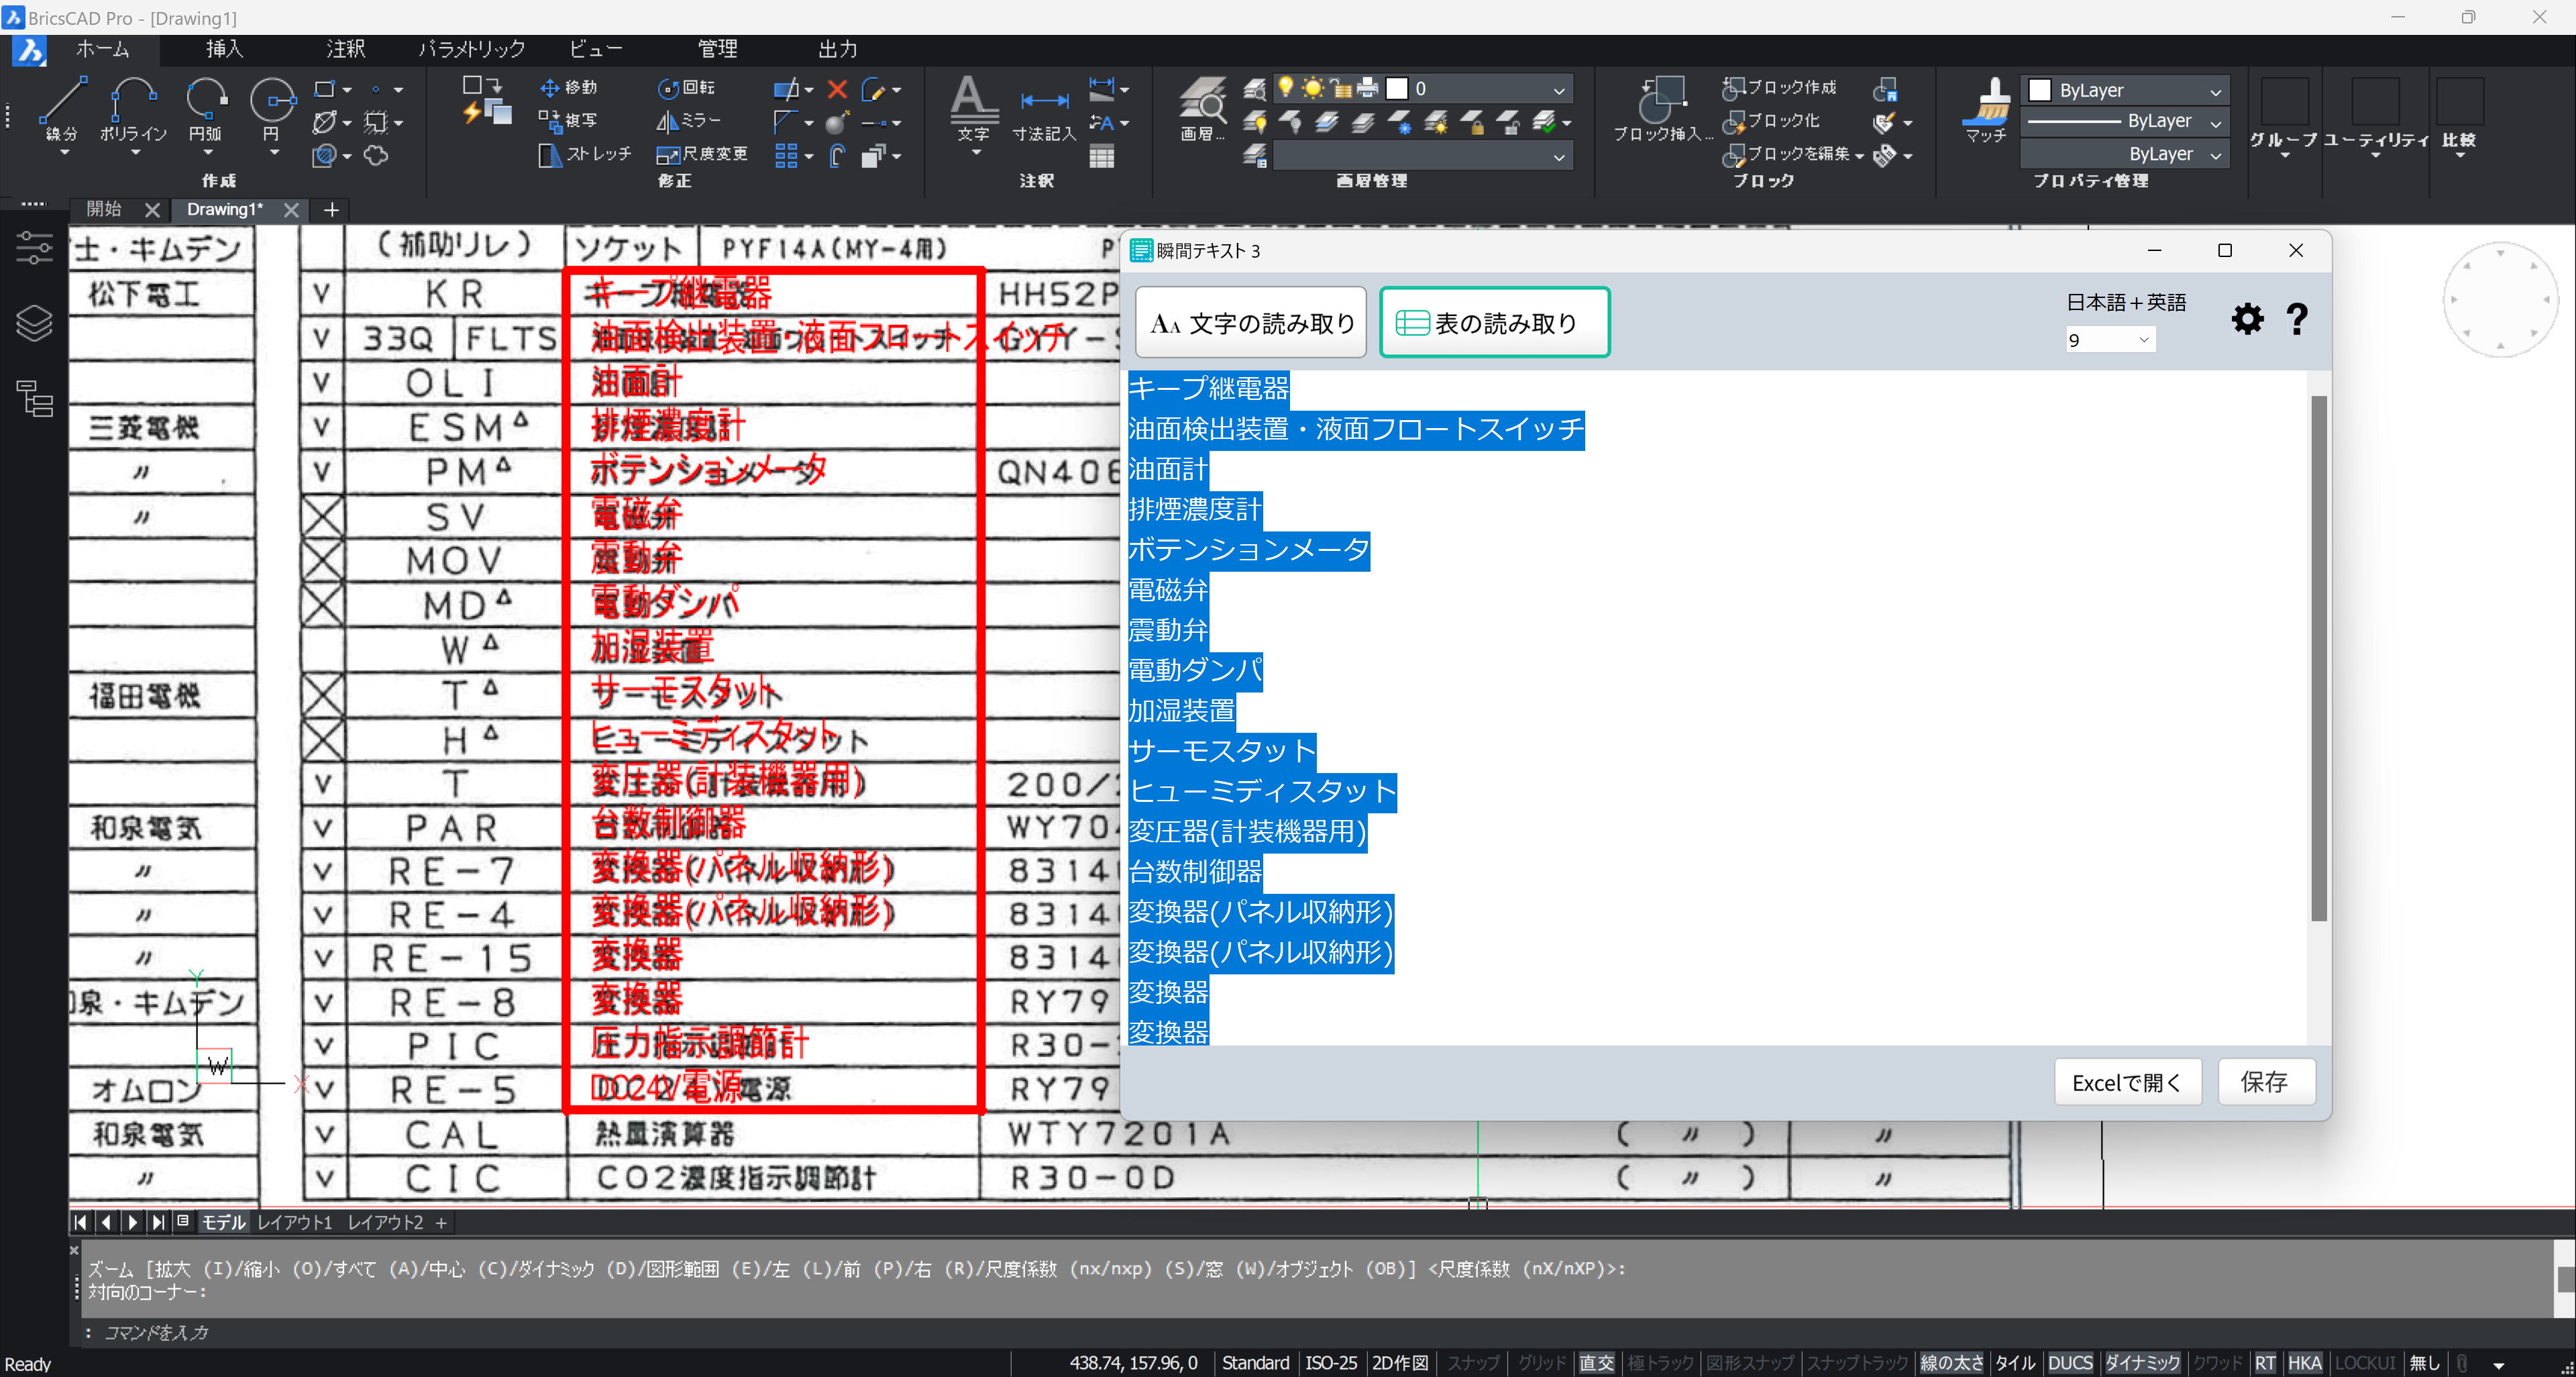The height and width of the screenshot is (1377, 2576).
Task: Click the マッチ match properties brush
Action: pos(1986,110)
